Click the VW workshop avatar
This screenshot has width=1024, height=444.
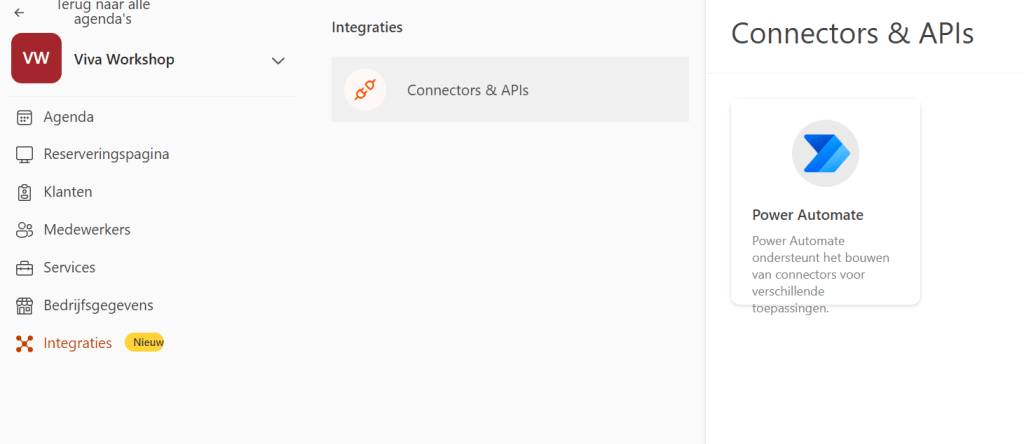pyautogui.click(x=36, y=59)
